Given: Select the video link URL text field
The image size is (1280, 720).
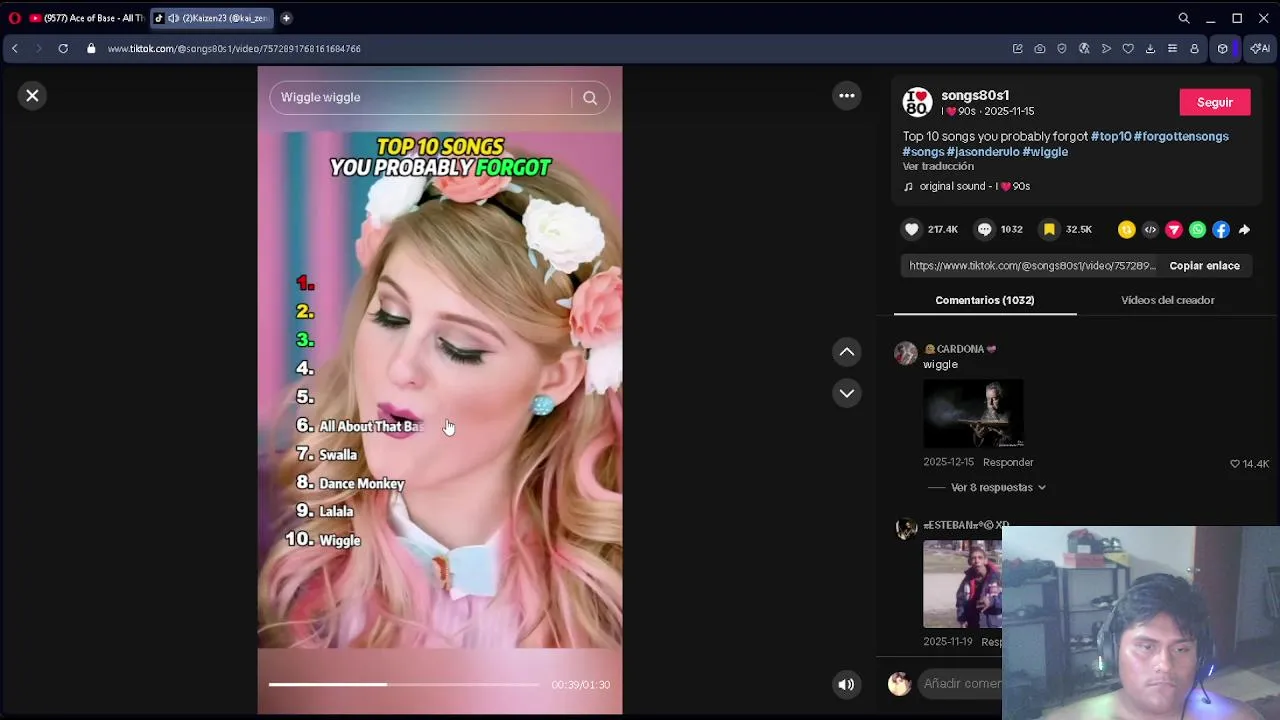Looking at the screenshot, I should tap(1031, 266).
